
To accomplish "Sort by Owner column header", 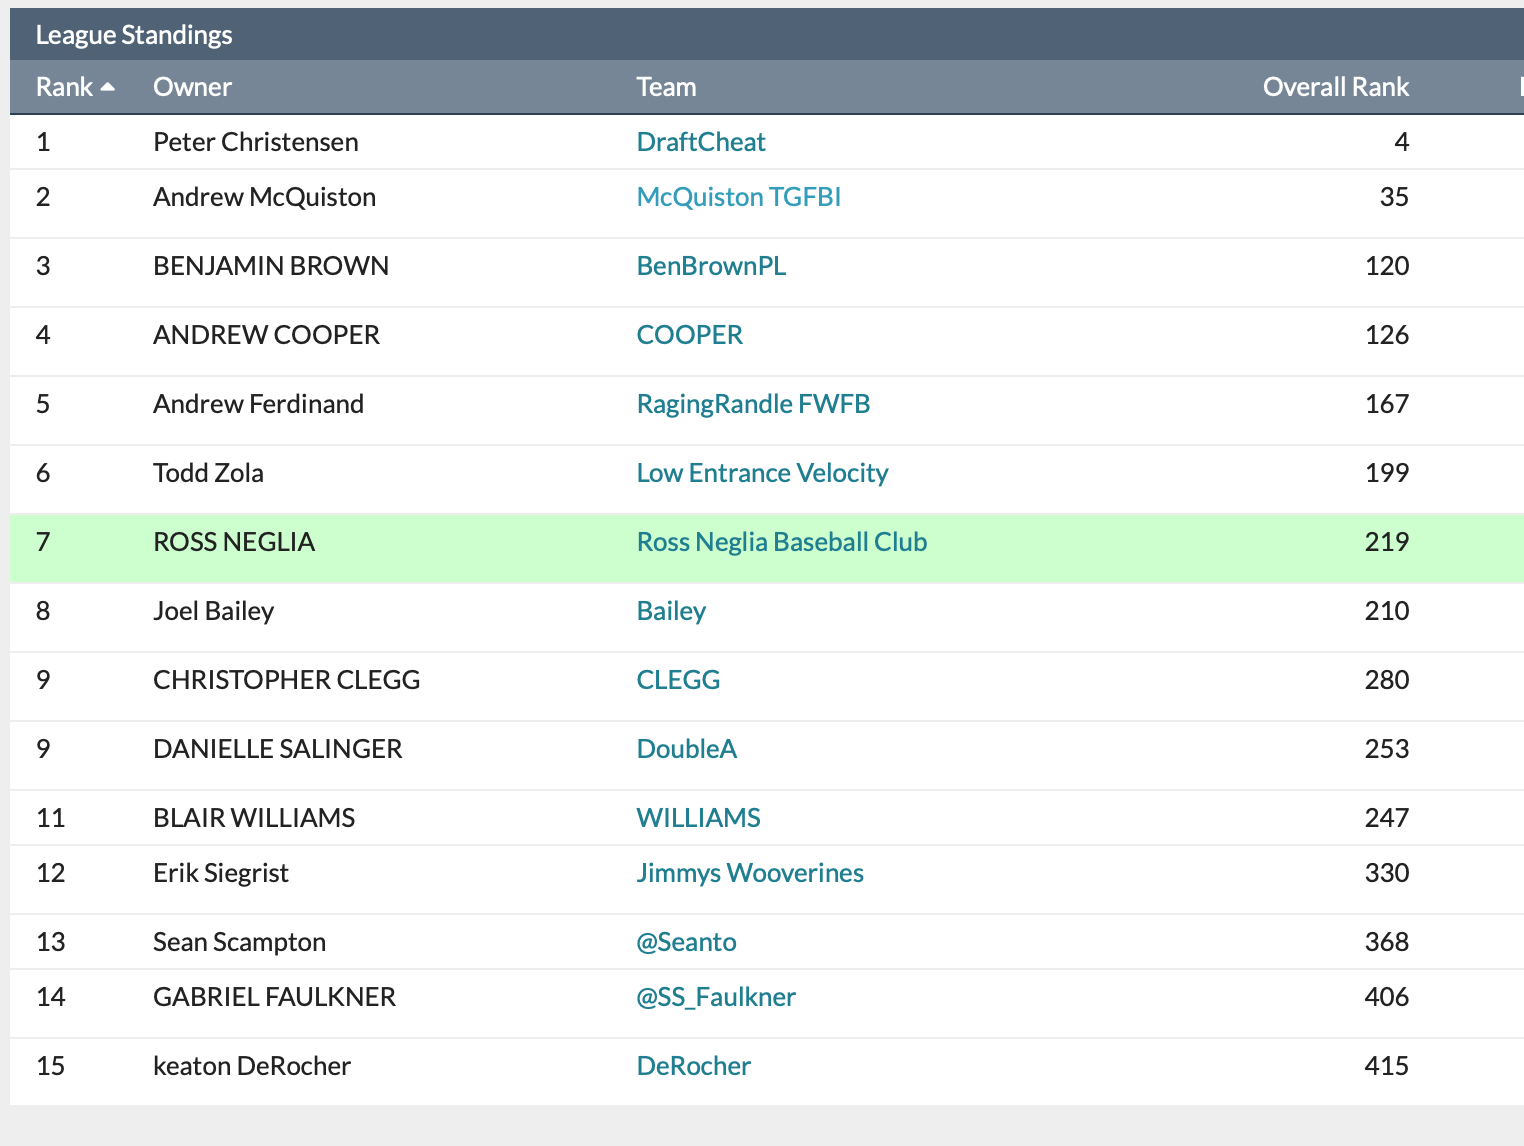I will click(192, 87).
